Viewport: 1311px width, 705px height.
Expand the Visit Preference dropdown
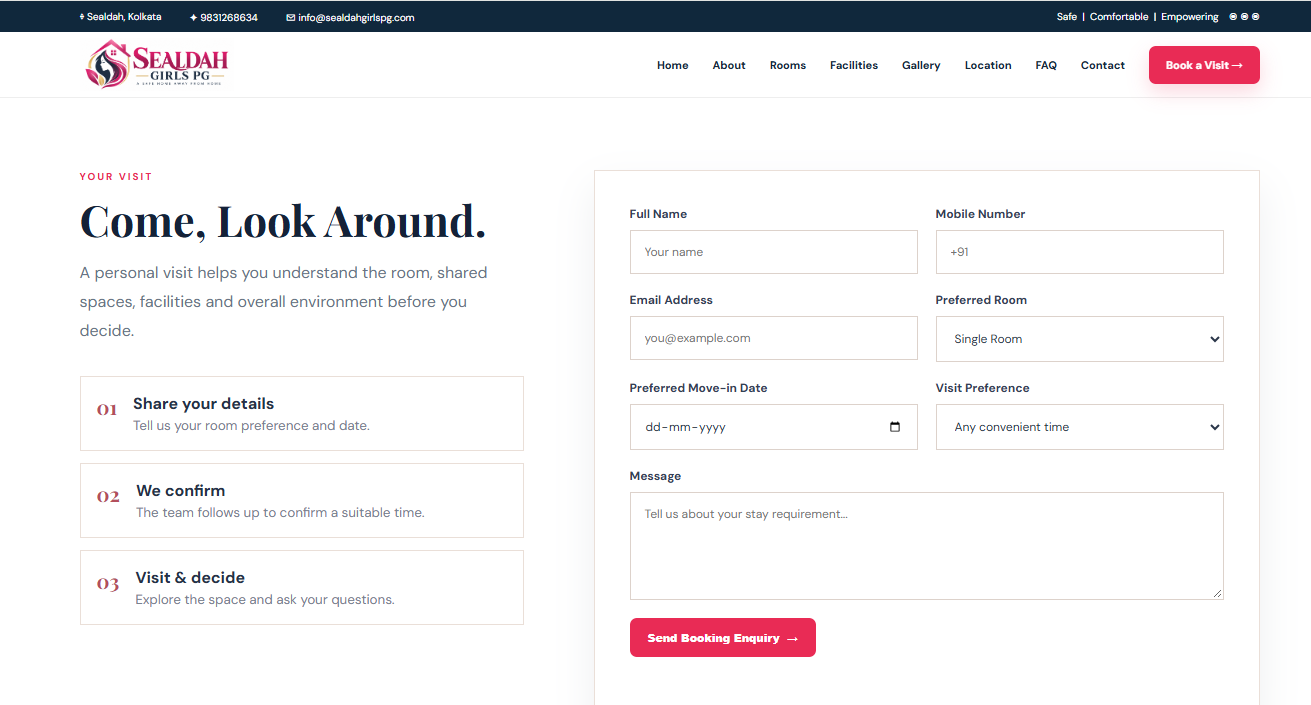pyautogui.click(x=1079, y=427)
